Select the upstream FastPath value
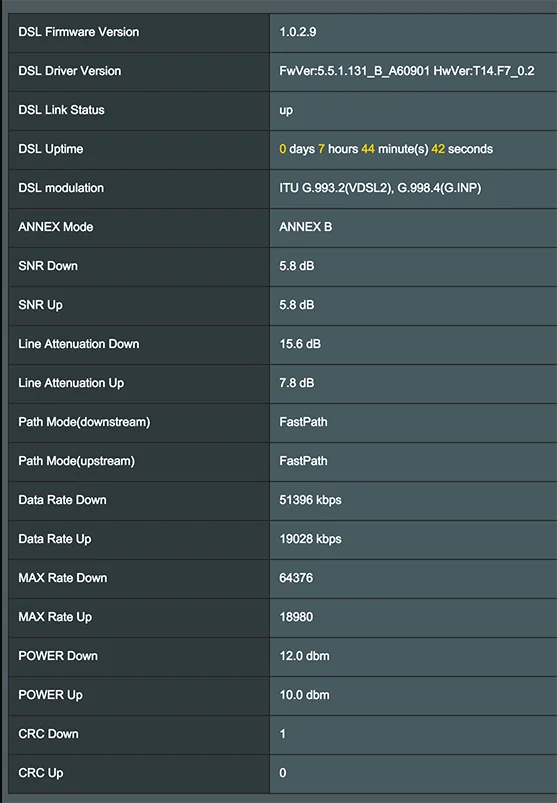 pyautogui.click(x=303, y=461)
